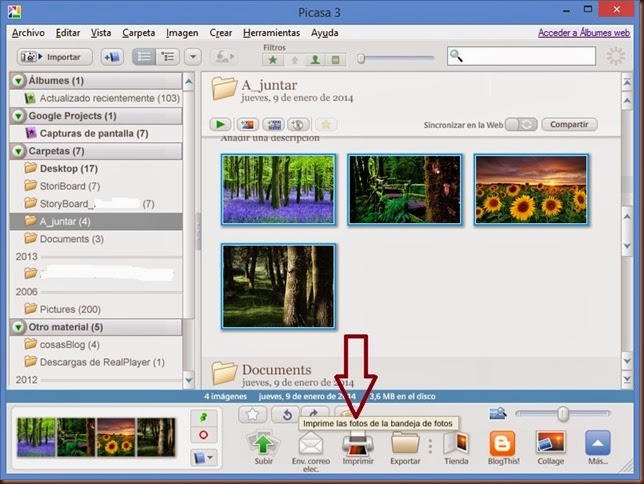644x484 pixels.
Task: Select Capturas de pantalla project
Action: point(96,134)
